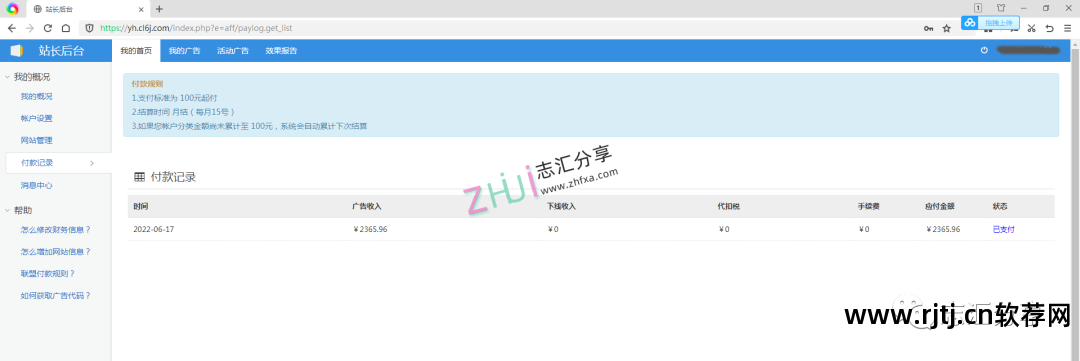Open 消息中心 in sidebar

37,185
